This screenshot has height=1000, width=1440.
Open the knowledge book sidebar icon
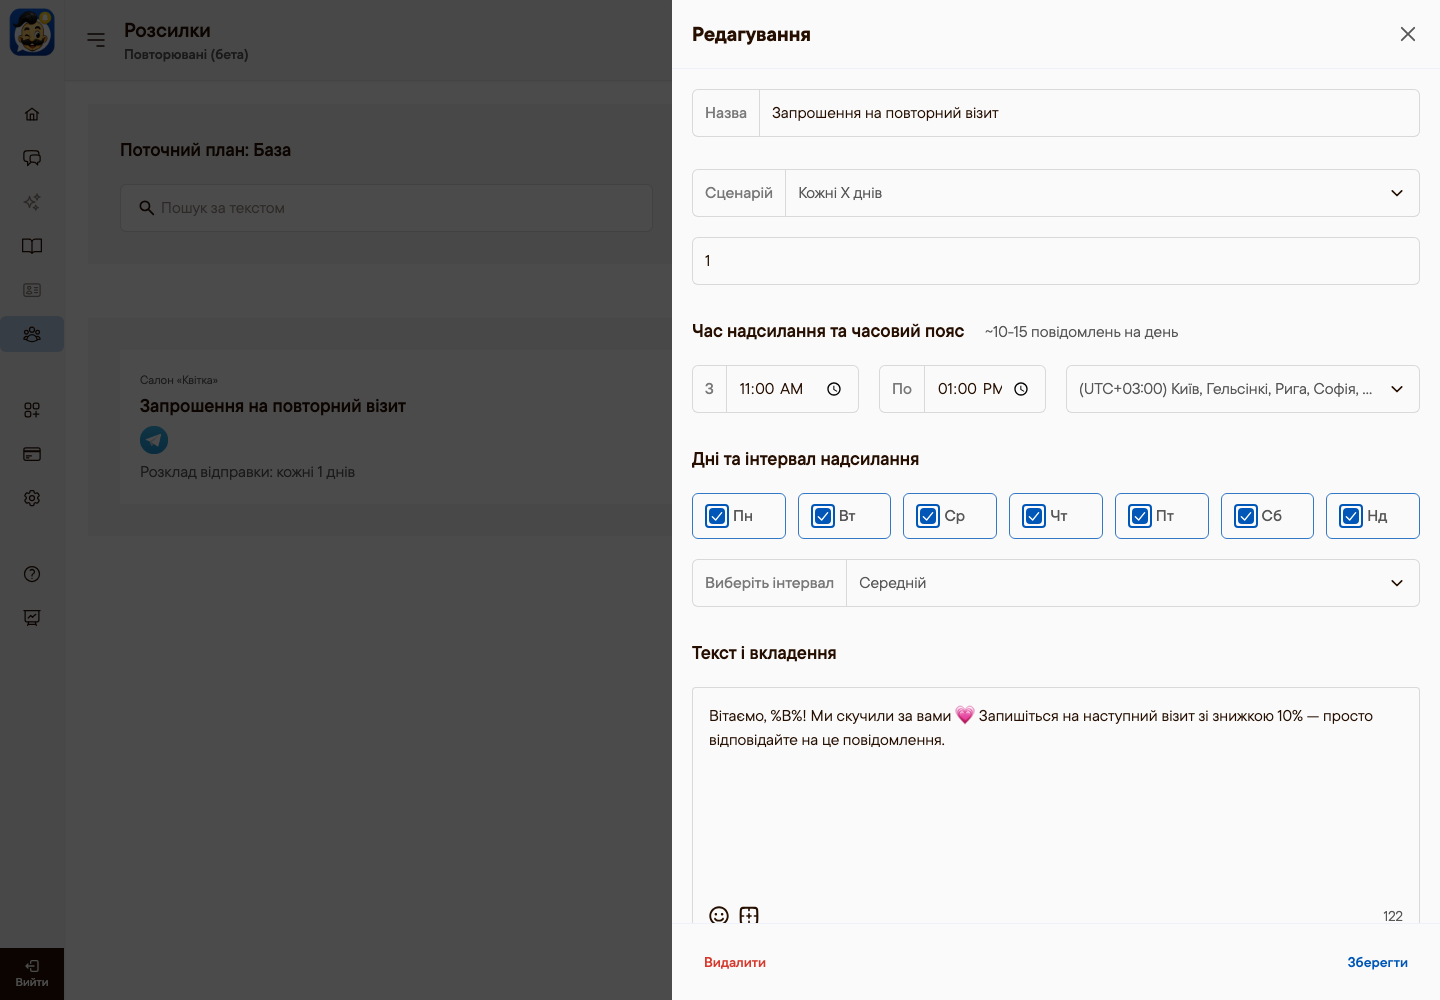tap(32, 246)
